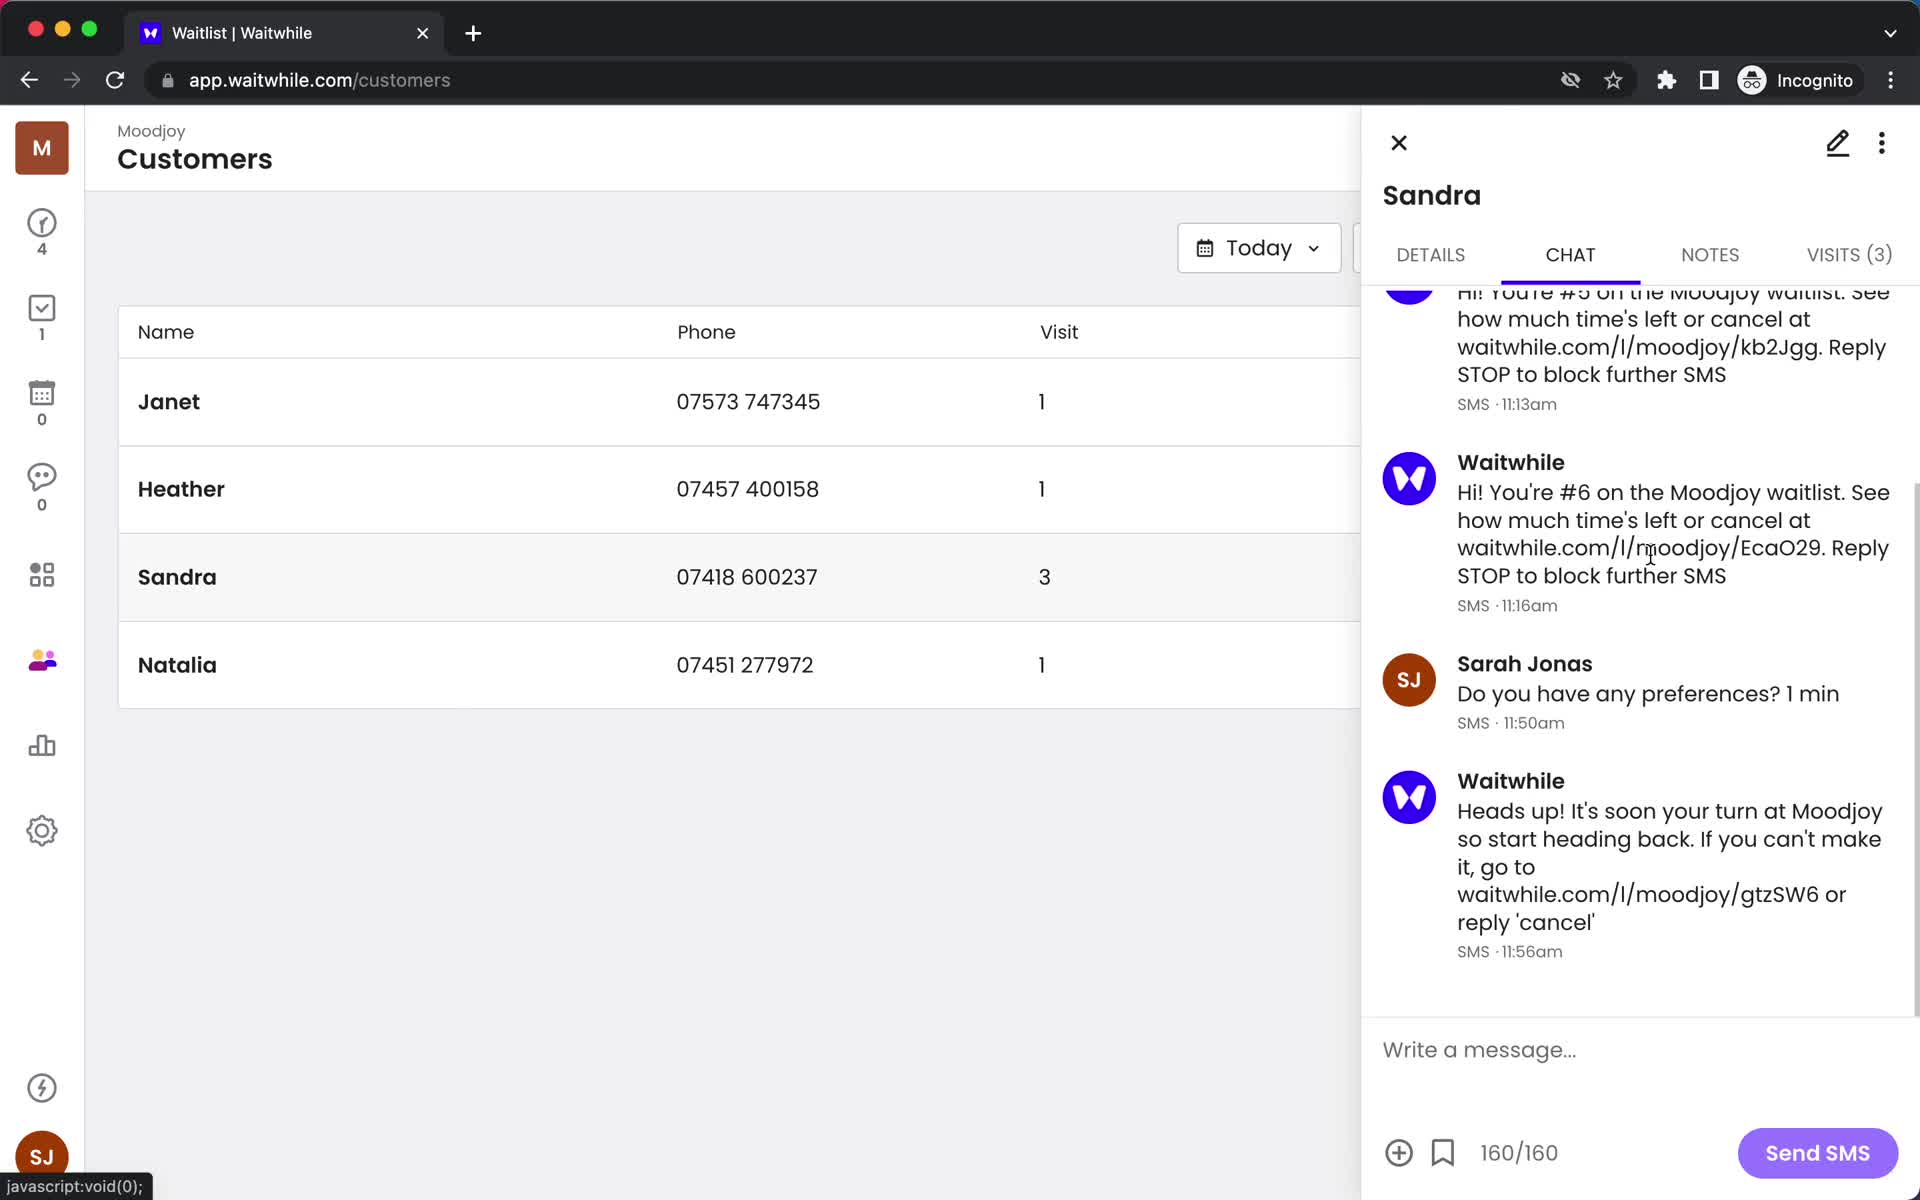1920x1200 pixels.
Task: Click the Moodjoy breadcrumb label
Action: tap(151, 131)
